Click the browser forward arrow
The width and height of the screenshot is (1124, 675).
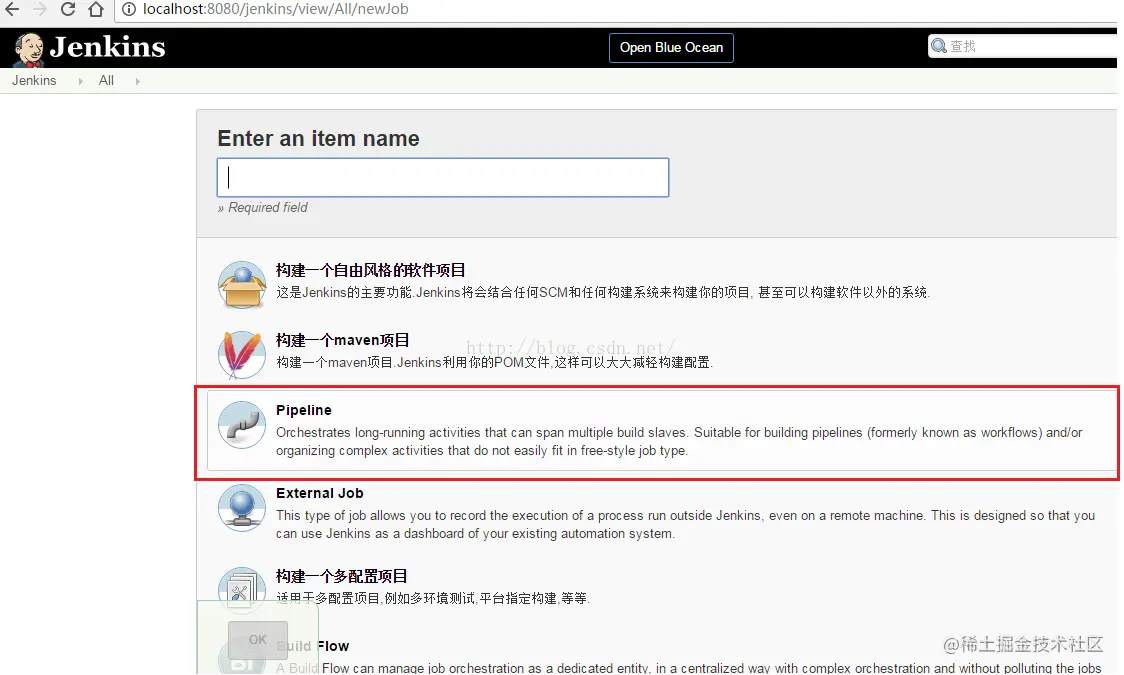(40, 9)
